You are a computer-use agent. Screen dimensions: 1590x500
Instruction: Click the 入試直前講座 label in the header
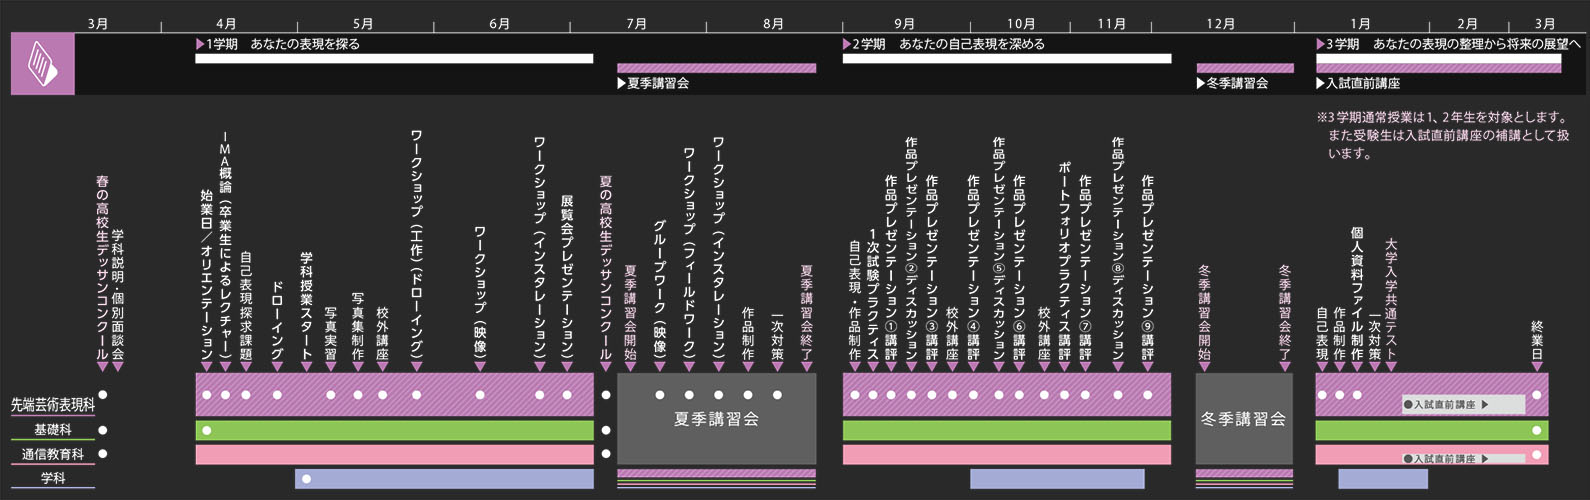point(1358,83)
